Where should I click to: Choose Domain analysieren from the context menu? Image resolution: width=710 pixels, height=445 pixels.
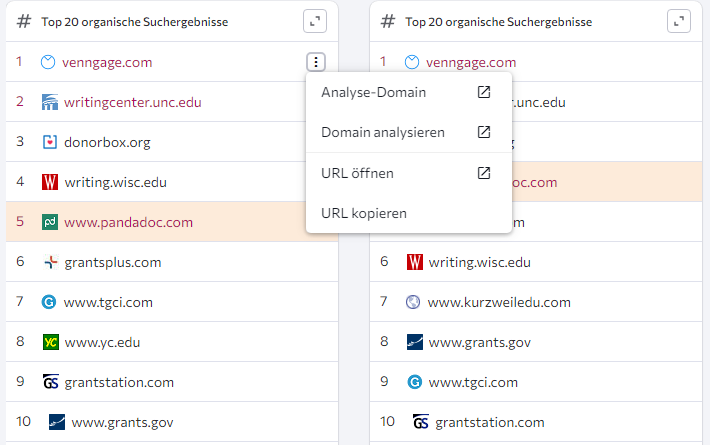[409, 132]
